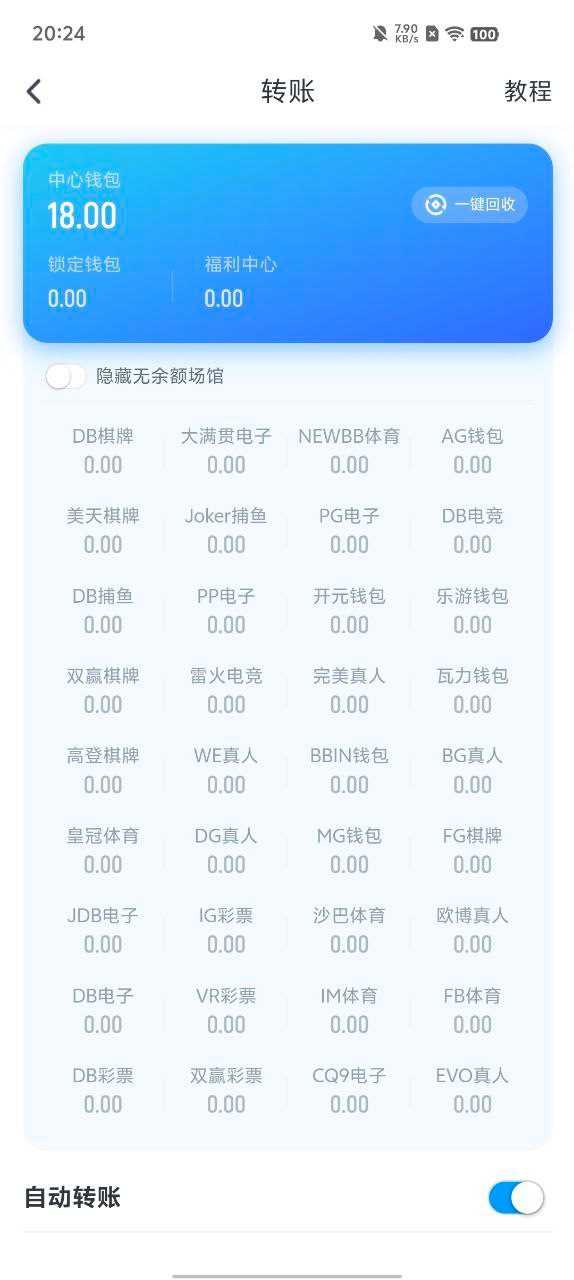The image size is (574, 1280).
Task: Tap the Wi-Fi status icon
Action: (x=455, y=33)
